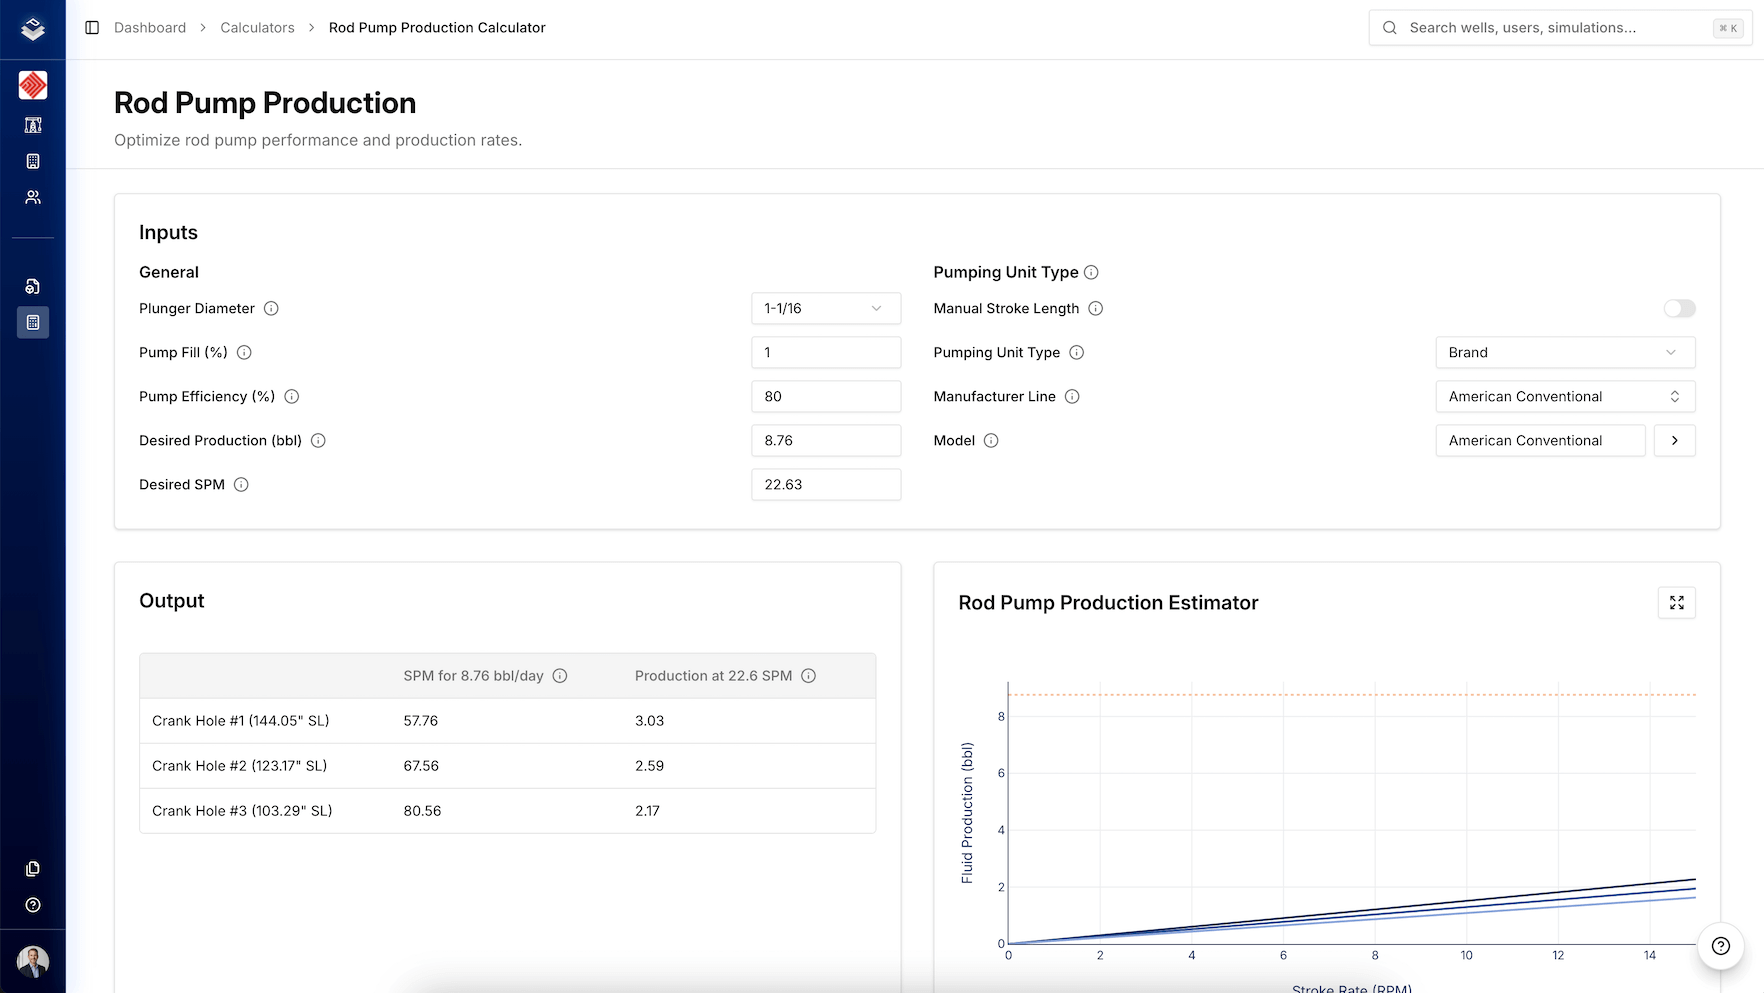Open the wells derrick icon in the sidebar
1764x993 pixels.
tap(33, 125)
